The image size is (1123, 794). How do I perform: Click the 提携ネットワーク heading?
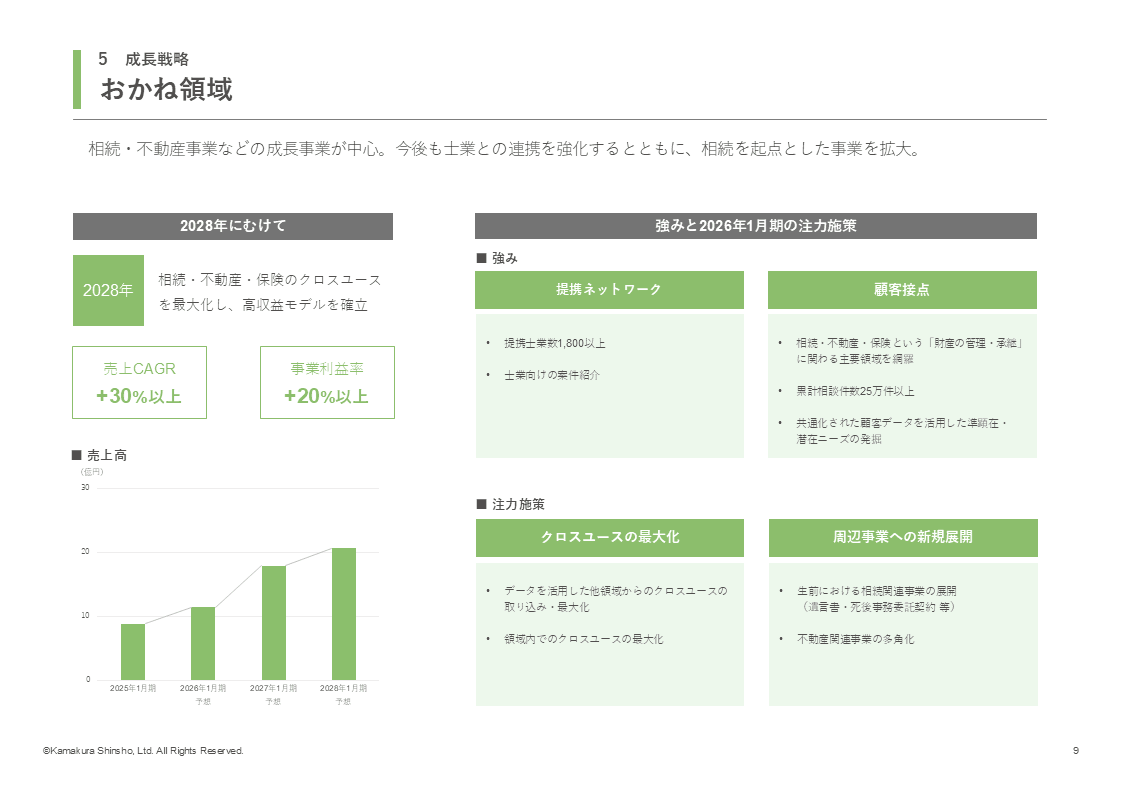click(x=609, y=290)
